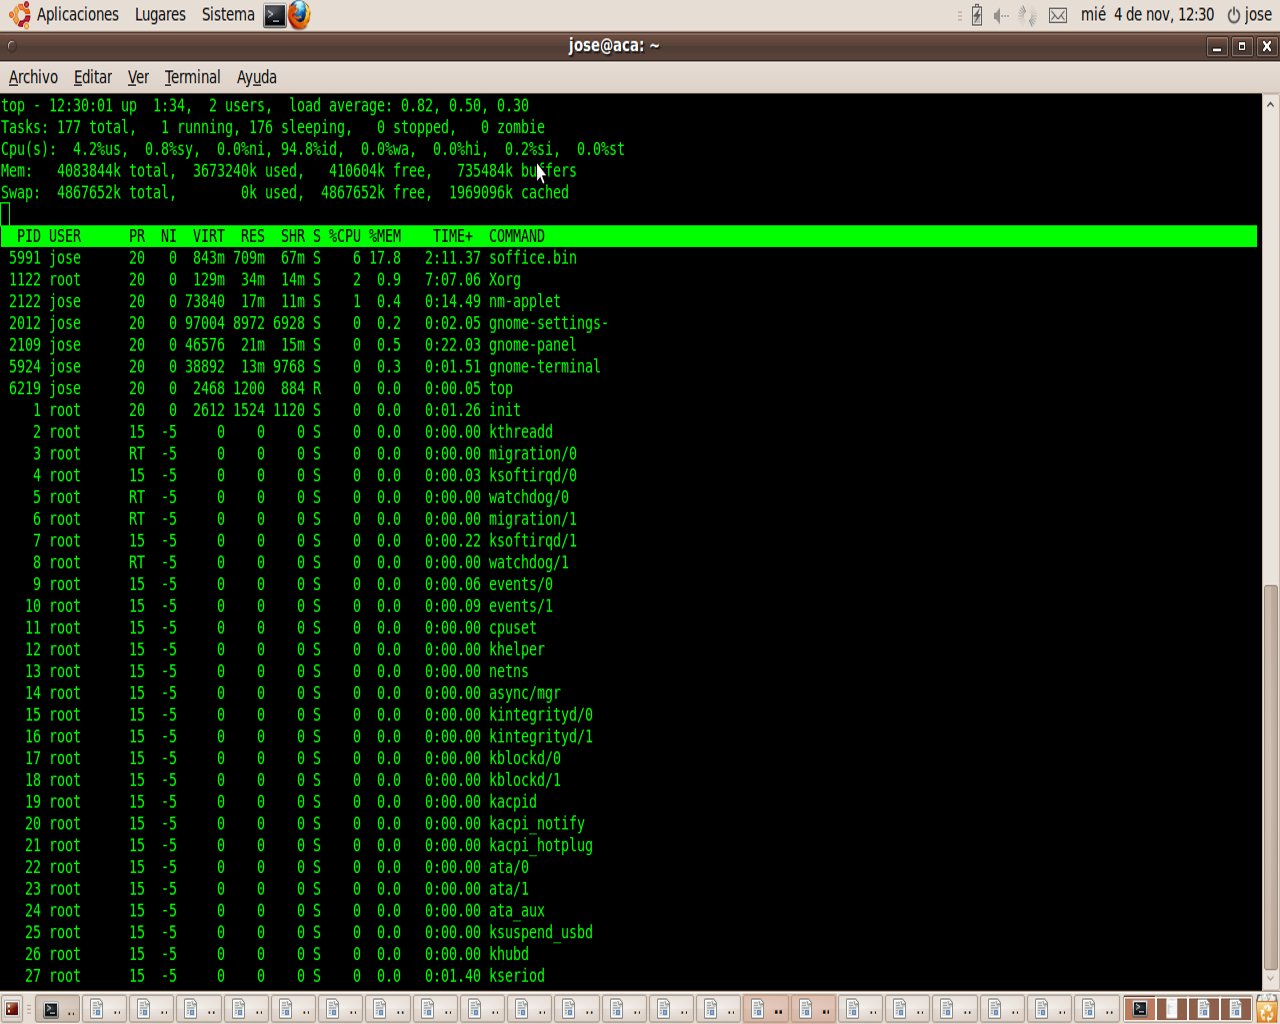Click the date and time clock
The image size is (1280, 1024).
[1147, 15]
